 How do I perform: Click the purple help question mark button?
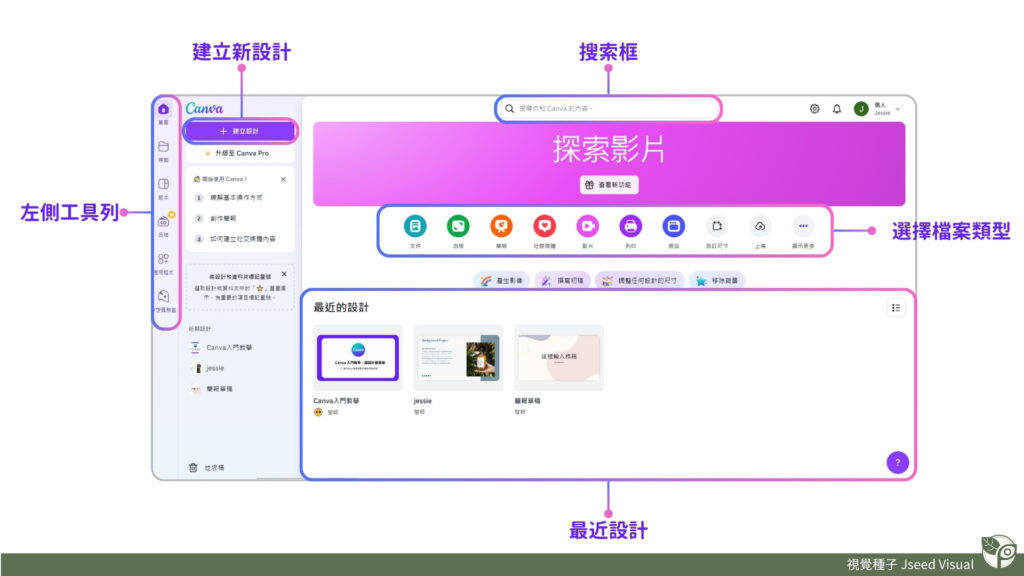(897, 462)
